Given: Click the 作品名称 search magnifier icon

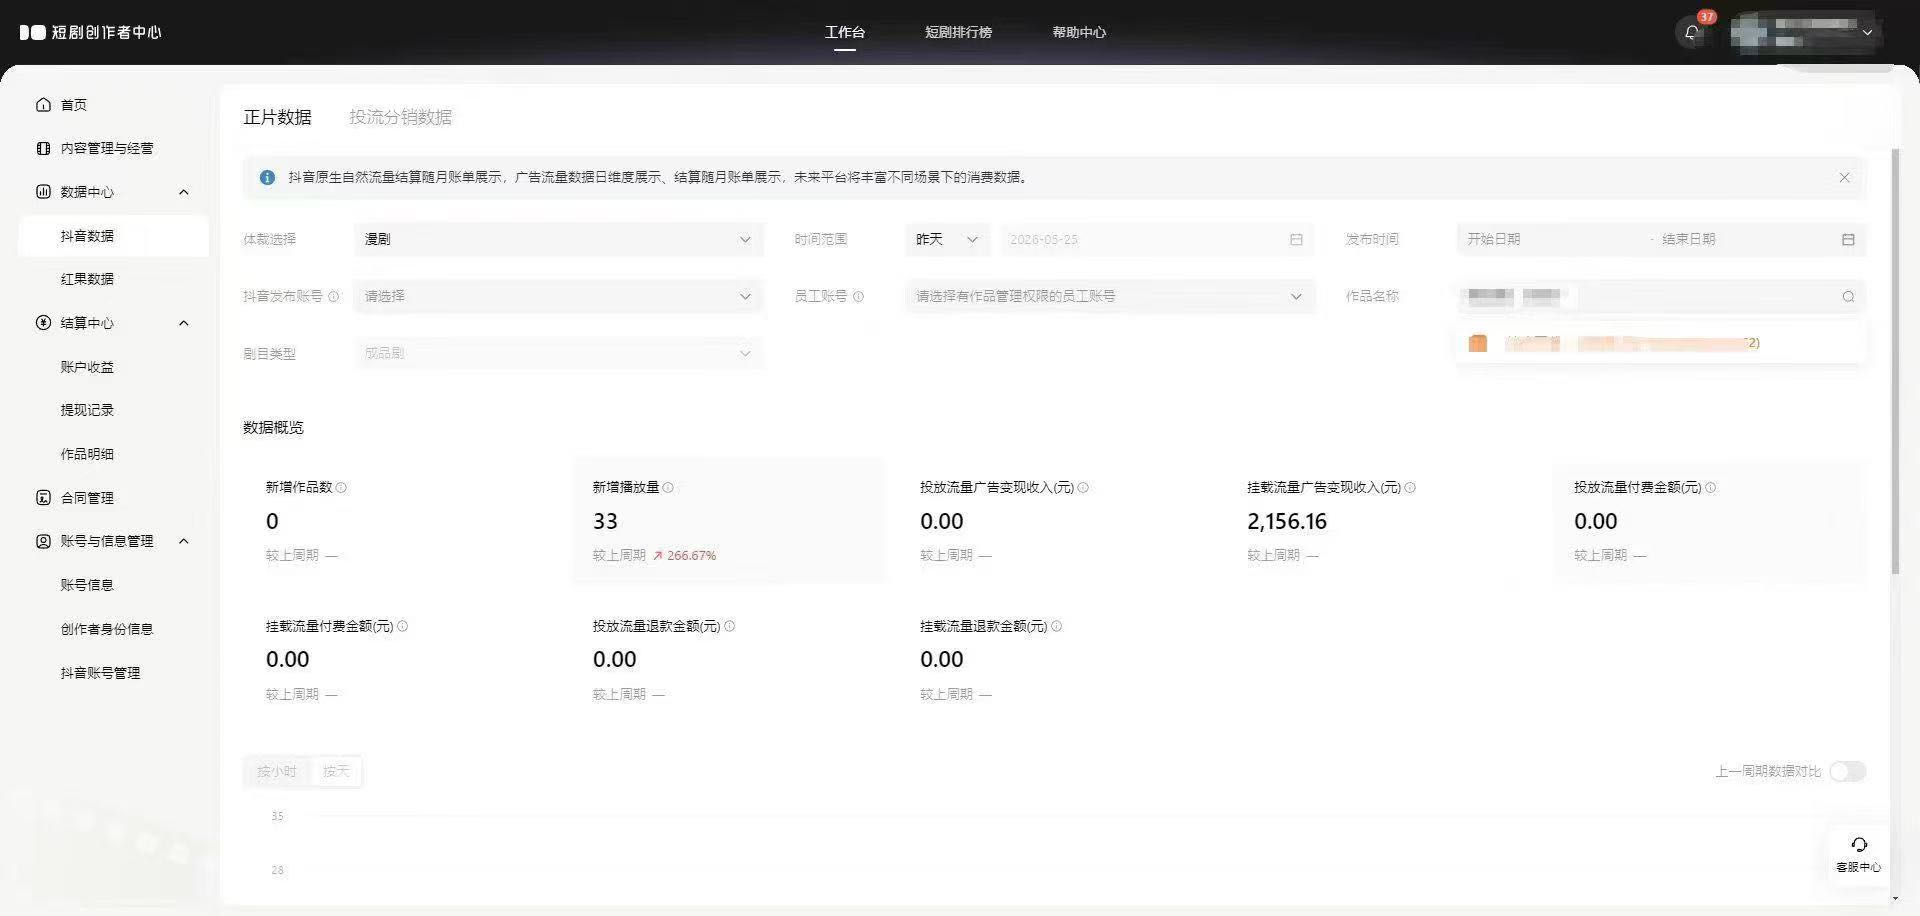Looking at the screenshot, I should tap(1848, 296).
